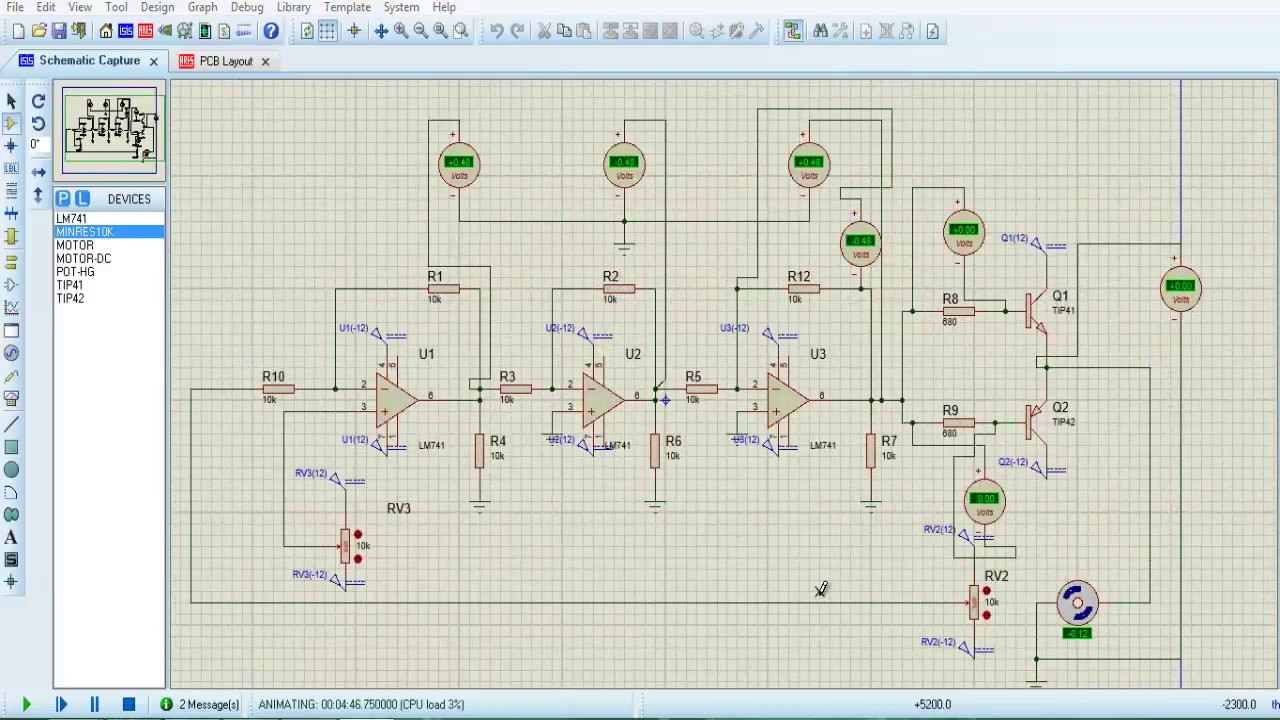The image size is (1280, 720).
Task: Open search and tag with binoculars icon
Action: point(820,31)
